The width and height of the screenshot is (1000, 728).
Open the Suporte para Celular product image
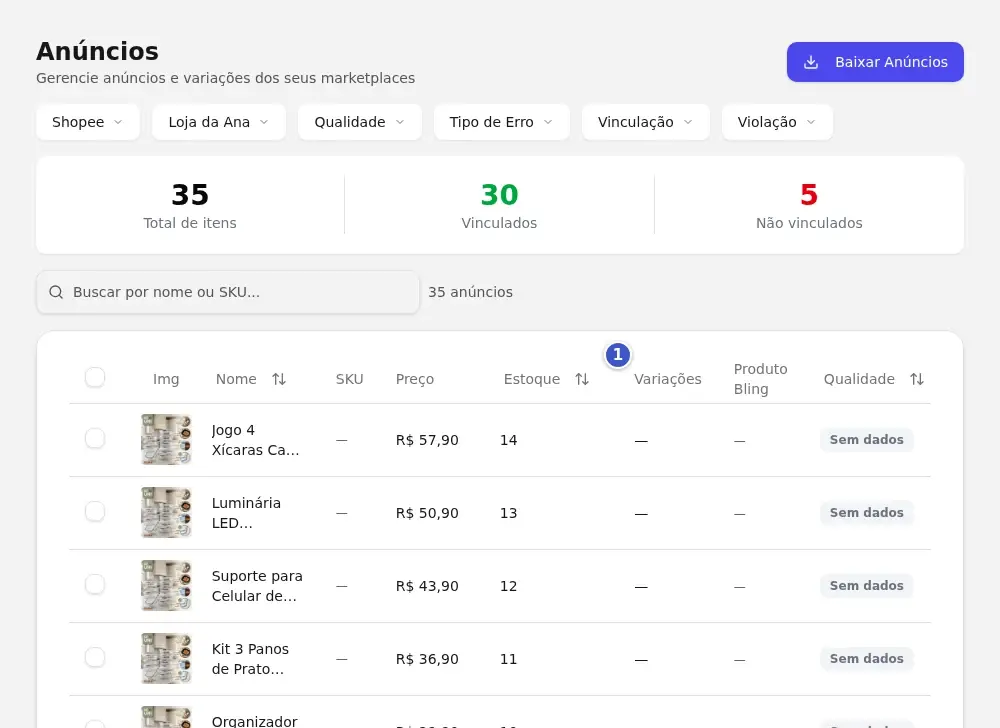(x=166, y=585)
